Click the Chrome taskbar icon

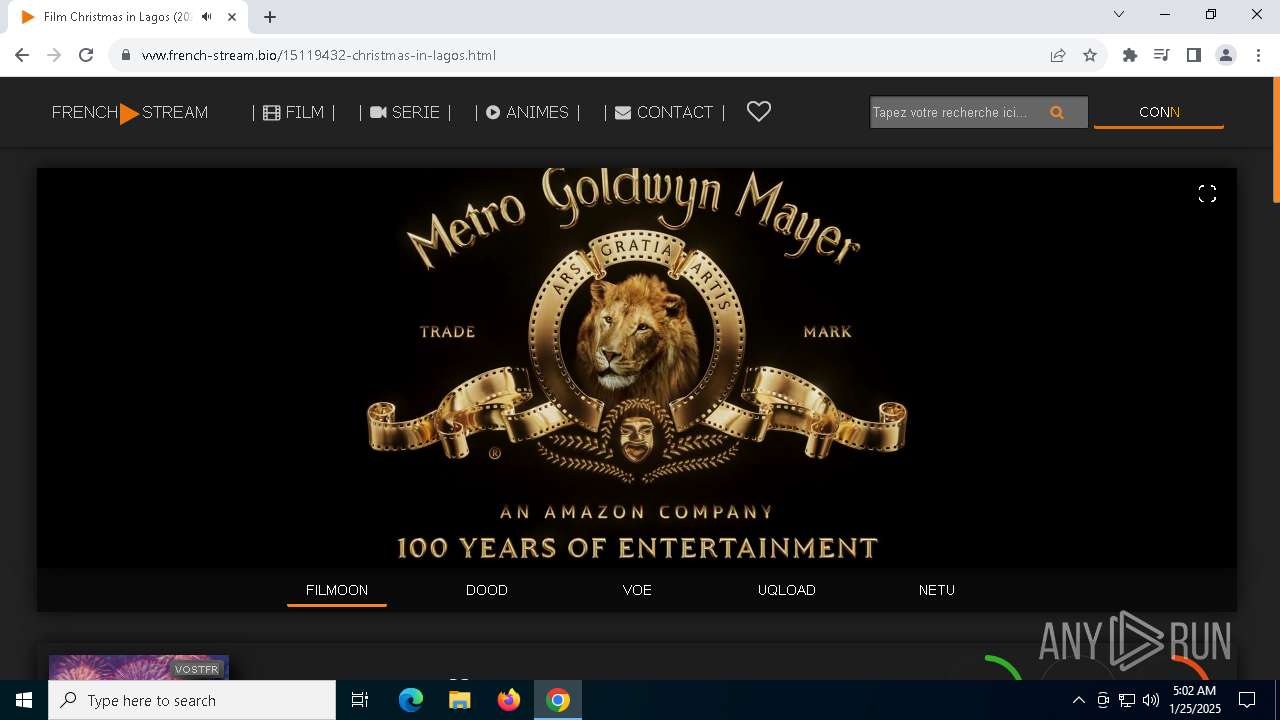point(558,700)
